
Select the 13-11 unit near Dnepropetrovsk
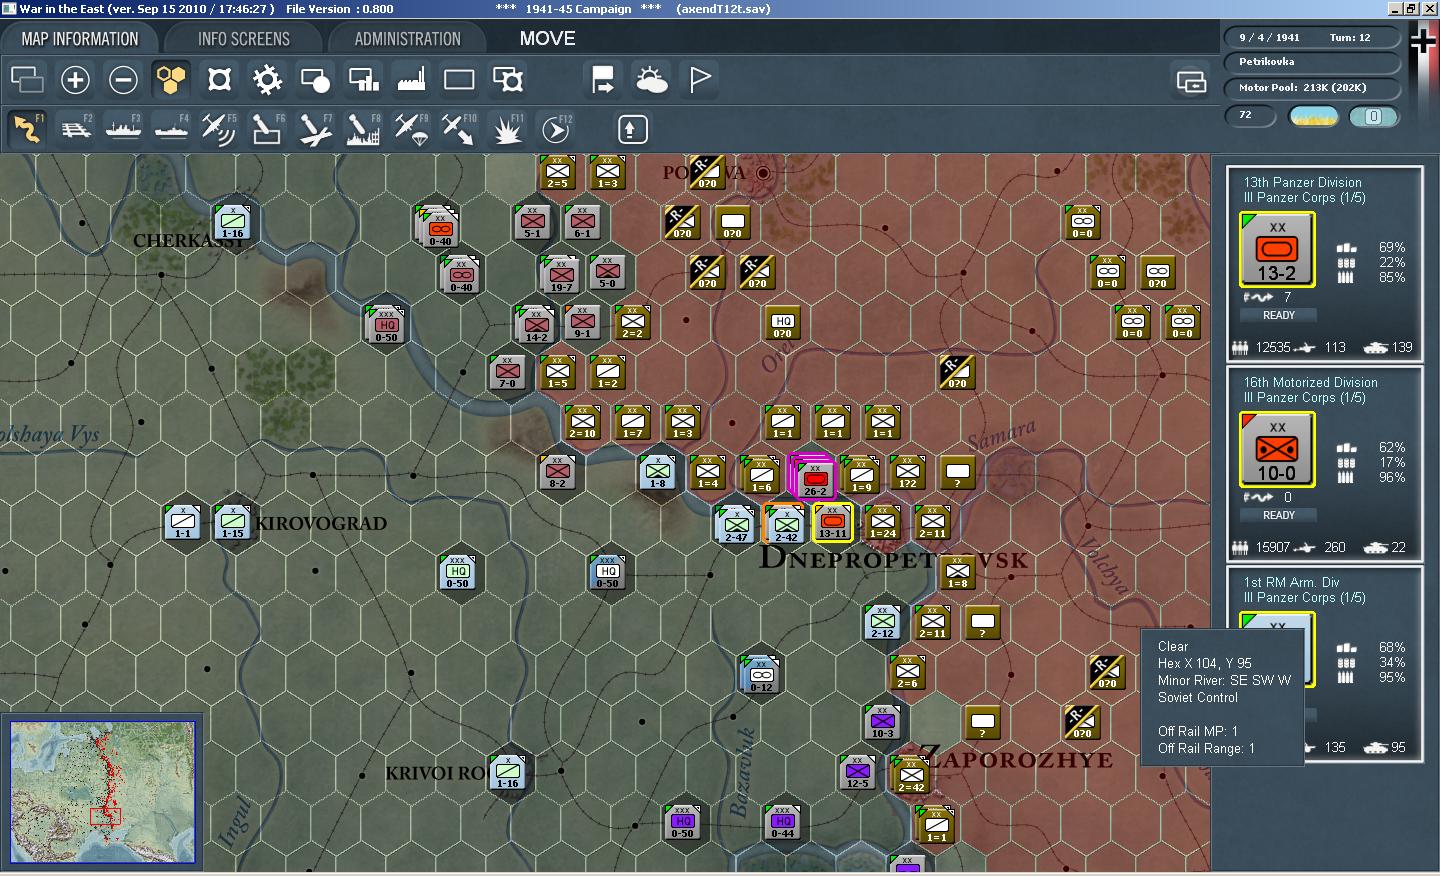(832, 522)
